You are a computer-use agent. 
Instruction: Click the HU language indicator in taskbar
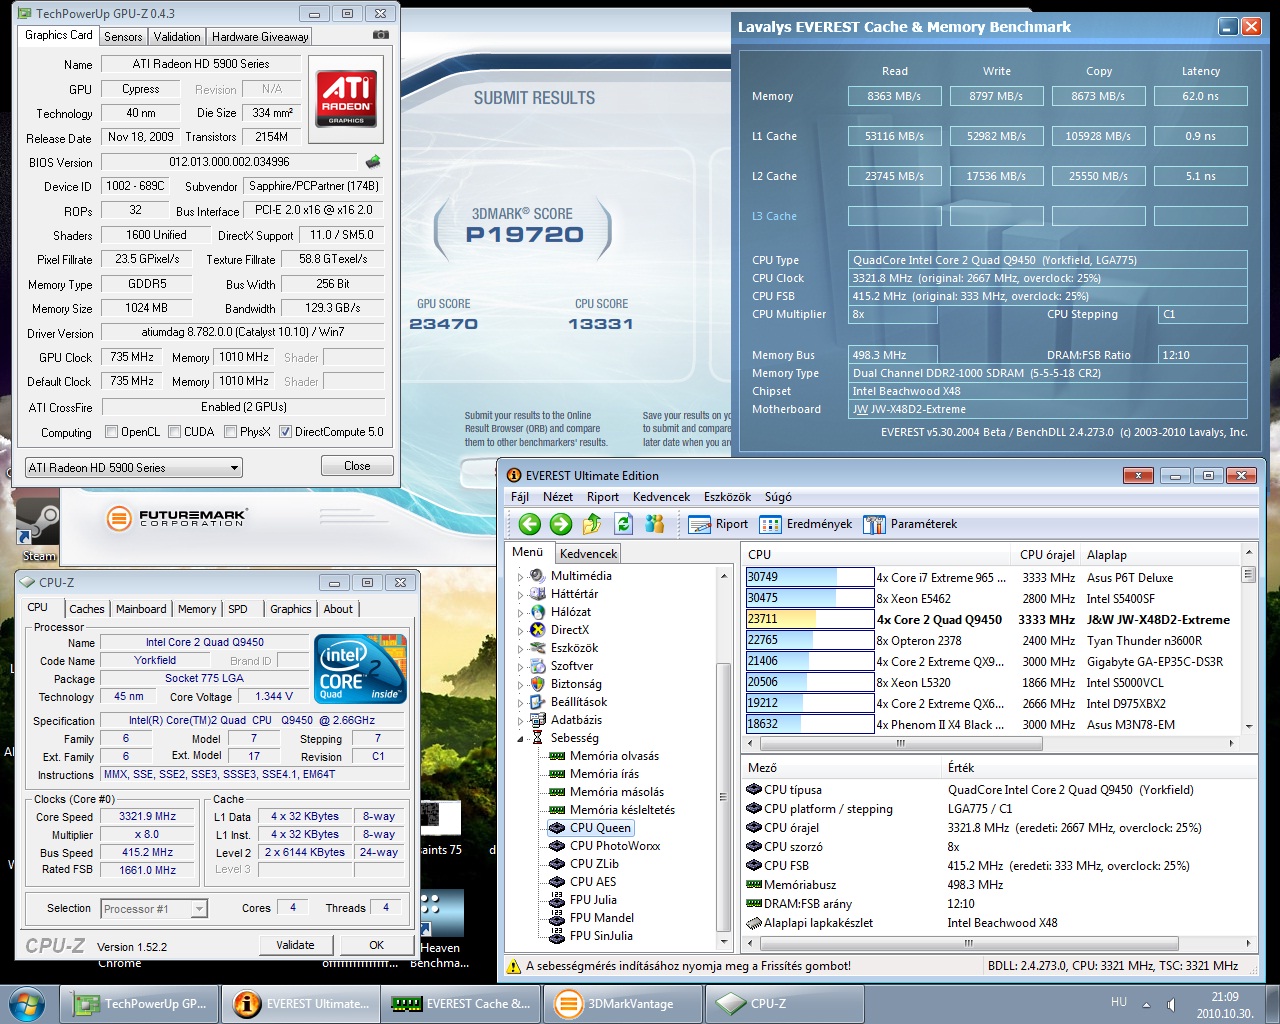pos(1119,1002)
